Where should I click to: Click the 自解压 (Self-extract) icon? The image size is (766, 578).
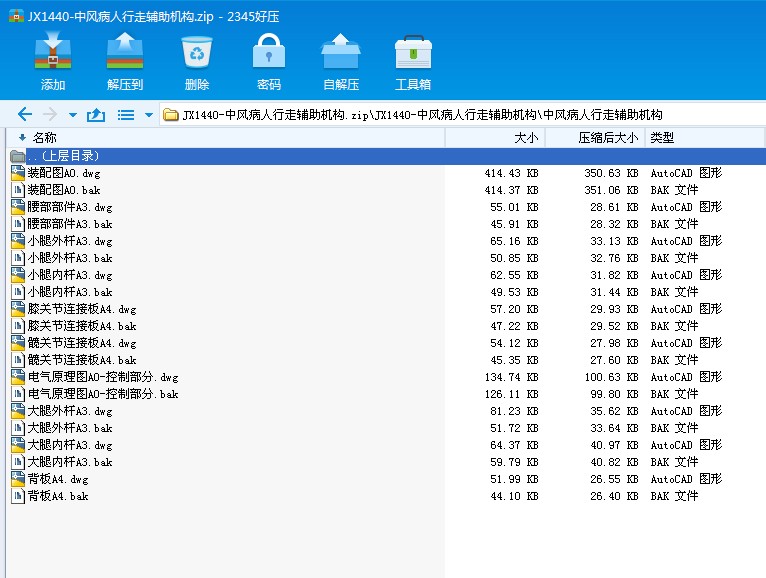tap(340, 51)
